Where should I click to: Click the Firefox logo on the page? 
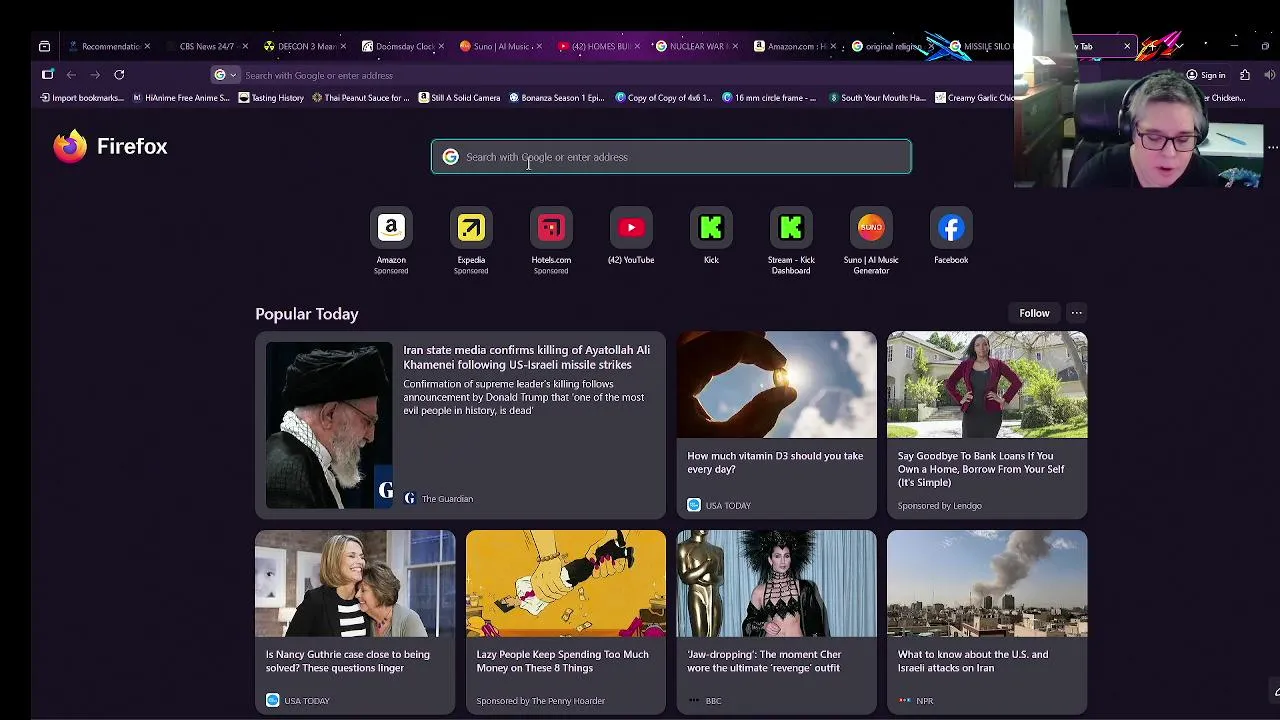pyautogui.click(x=70, y=146)
